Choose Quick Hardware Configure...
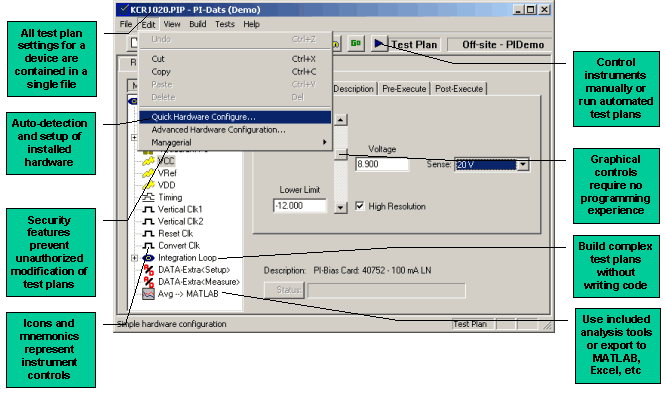The height and width of the screenshot is (393, 665). pyautogui.click(x=235, y=117)
